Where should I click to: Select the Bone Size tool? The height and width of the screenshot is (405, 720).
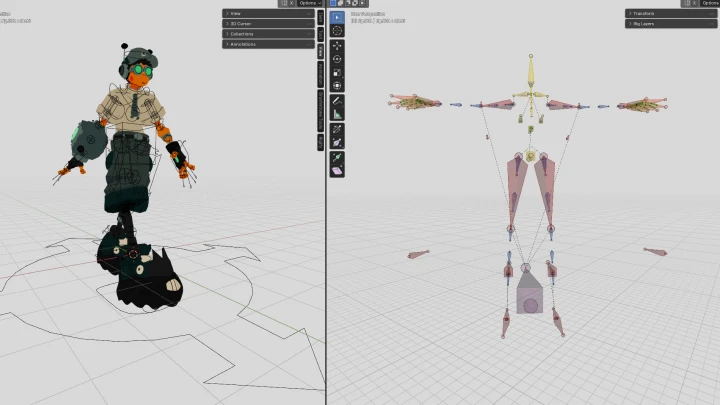[337, 143]
